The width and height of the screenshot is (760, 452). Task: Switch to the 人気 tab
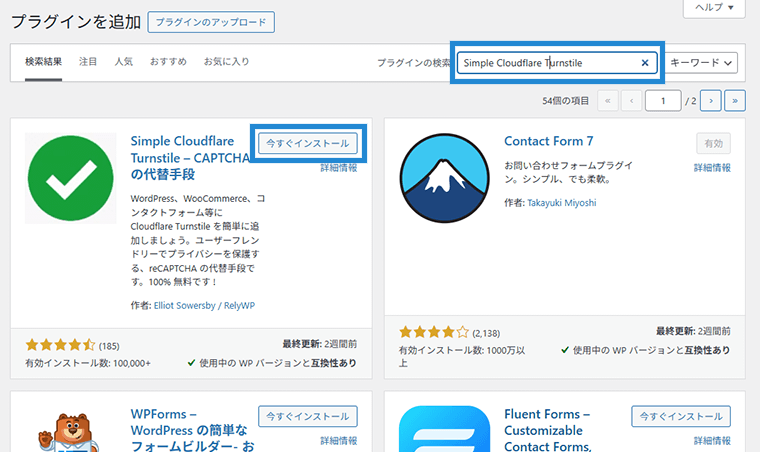coord(124,62)
